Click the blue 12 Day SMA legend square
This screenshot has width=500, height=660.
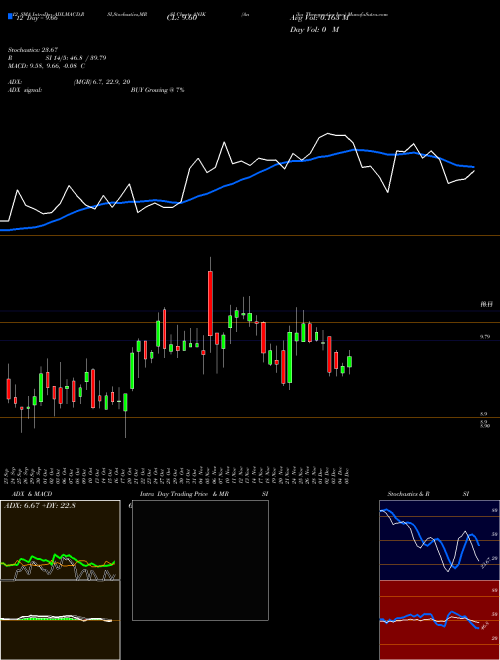10,17
